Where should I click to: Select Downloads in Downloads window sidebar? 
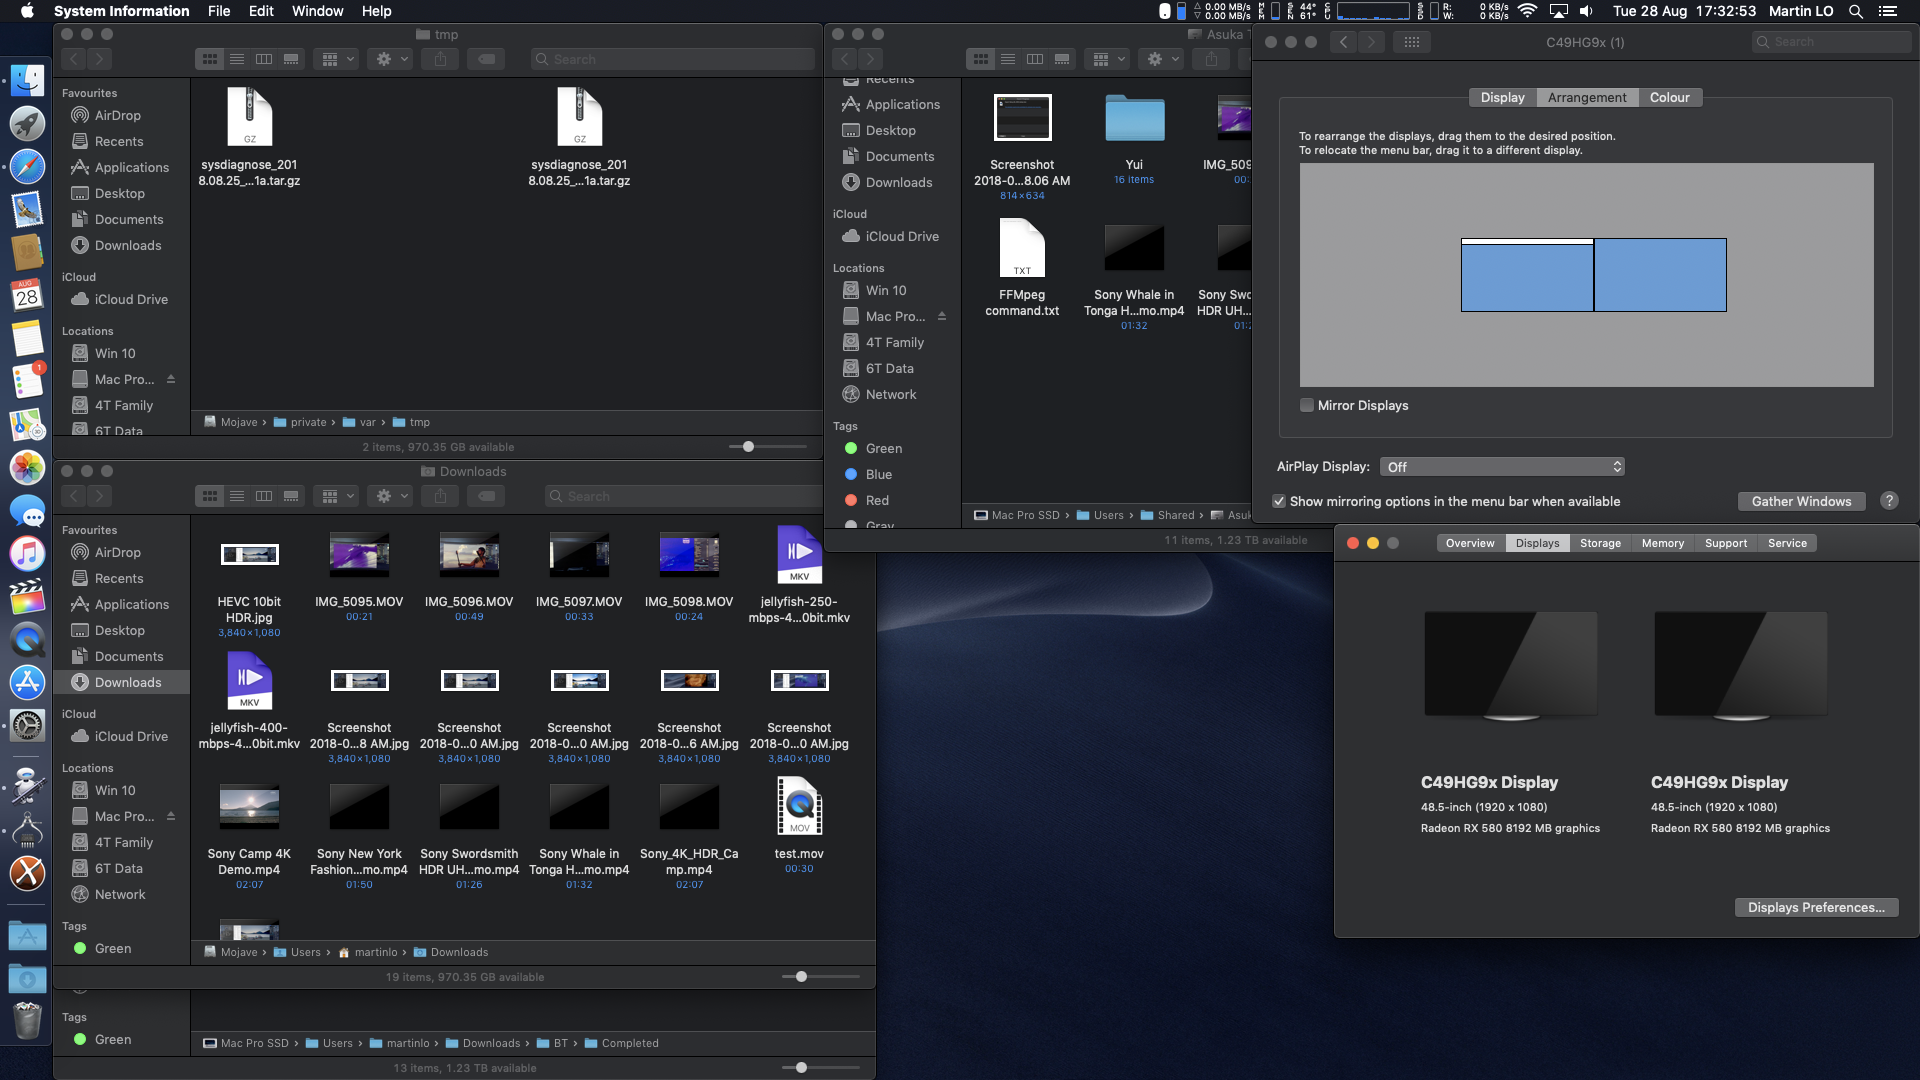121,682
